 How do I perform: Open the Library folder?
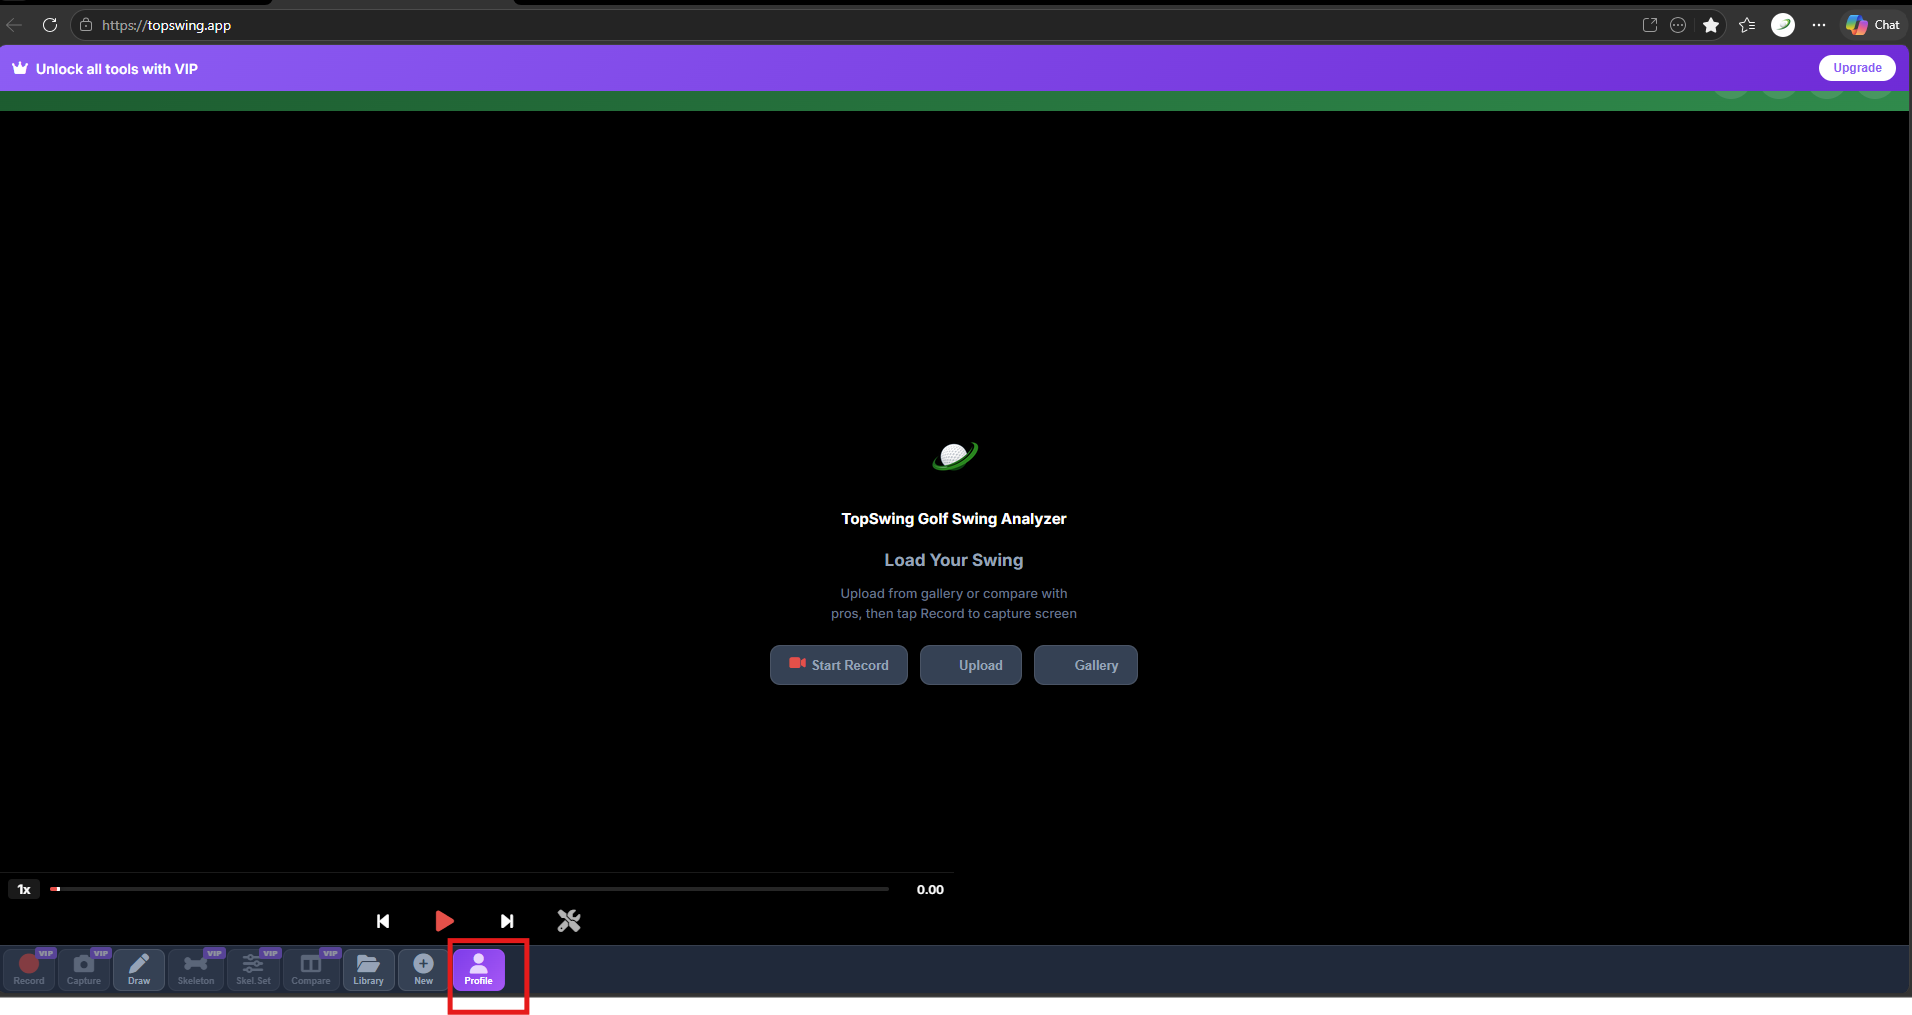coord(369,969)
